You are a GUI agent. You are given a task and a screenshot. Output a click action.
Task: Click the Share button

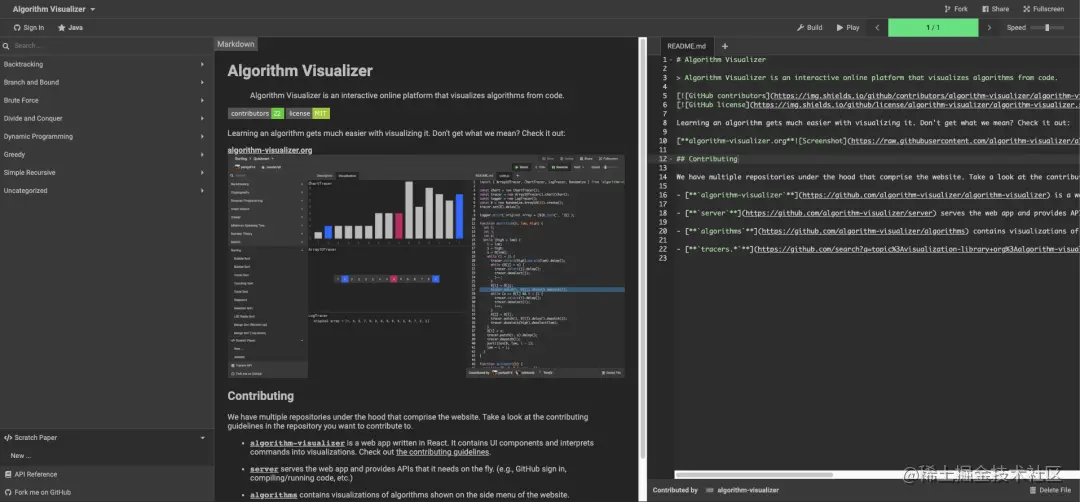(995, 9)
